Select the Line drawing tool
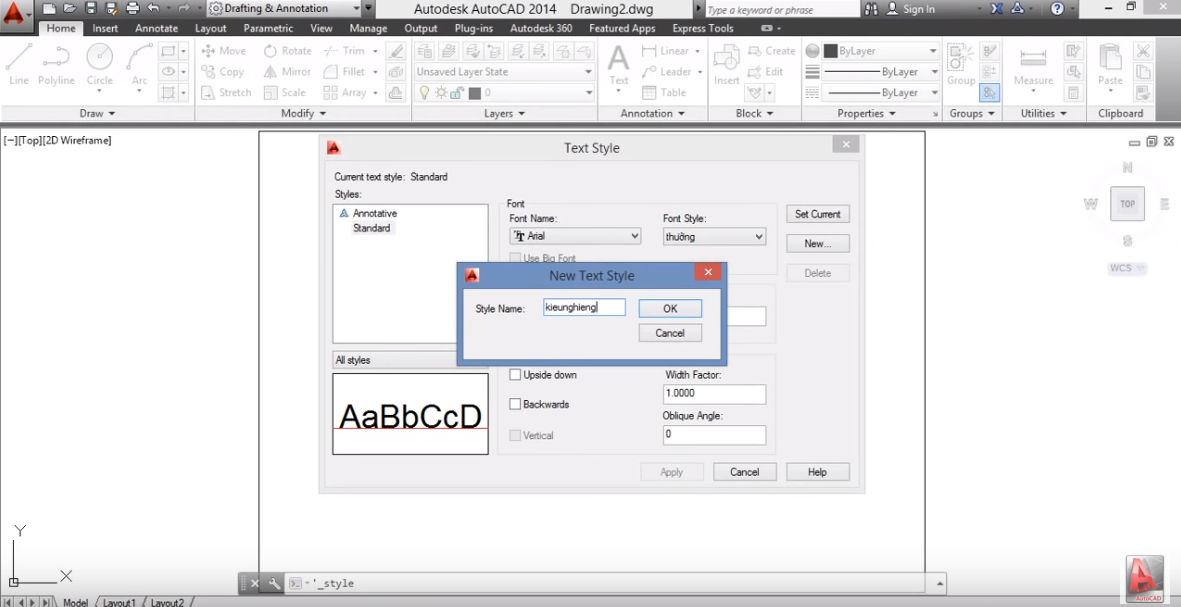This screenshot has height=607, width=1181. pos(18,70)
